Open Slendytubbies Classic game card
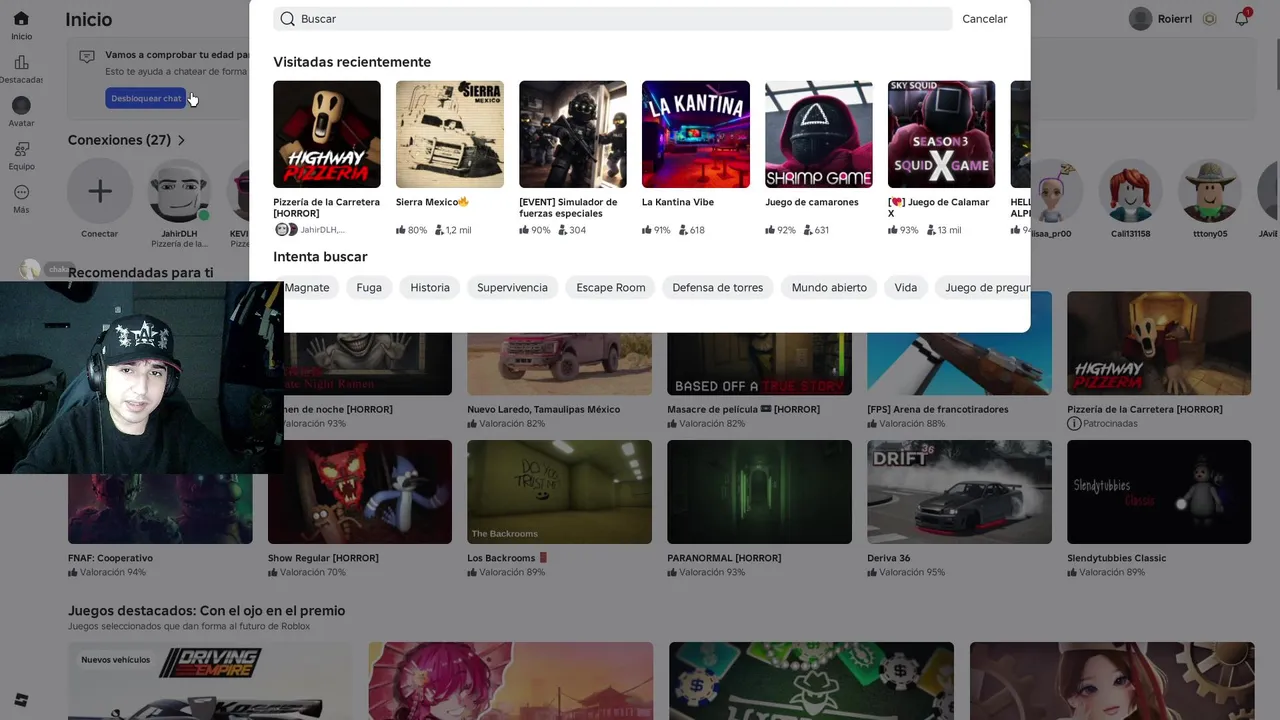 [x=1159, y=509]
